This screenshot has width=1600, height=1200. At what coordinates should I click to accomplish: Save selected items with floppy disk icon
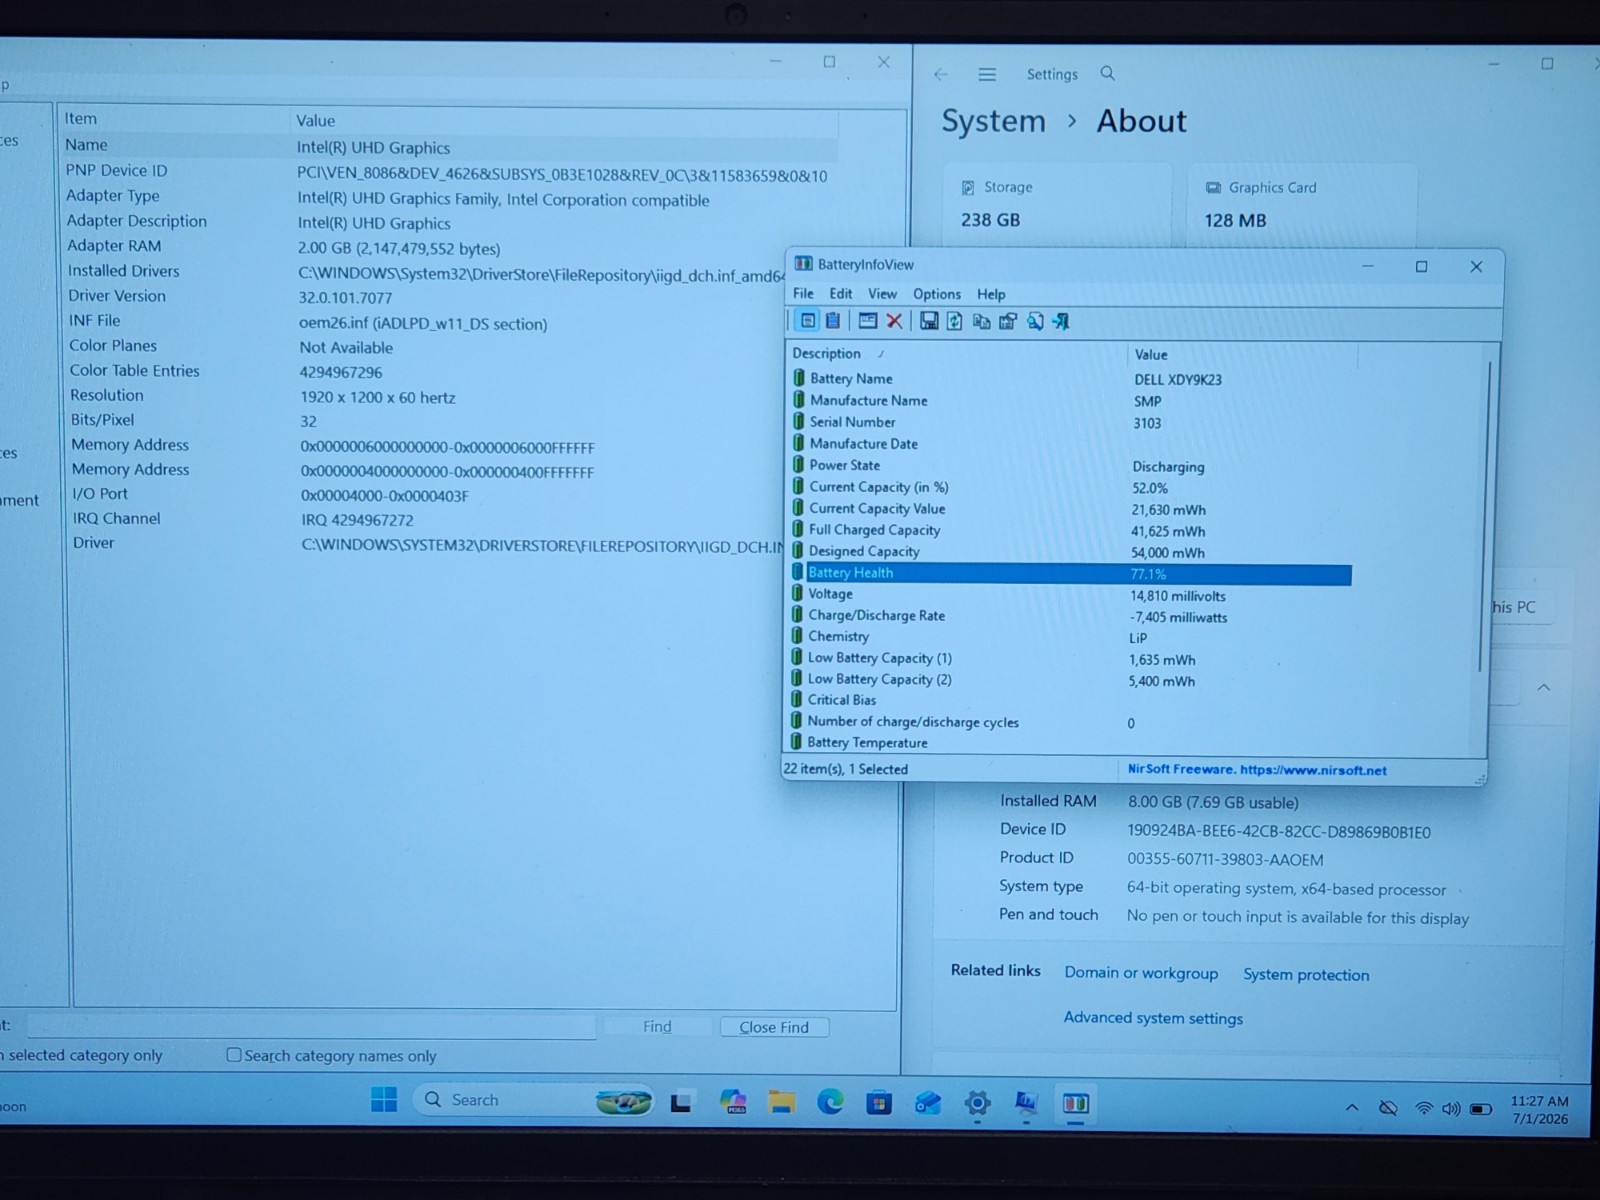click(929, 321)
